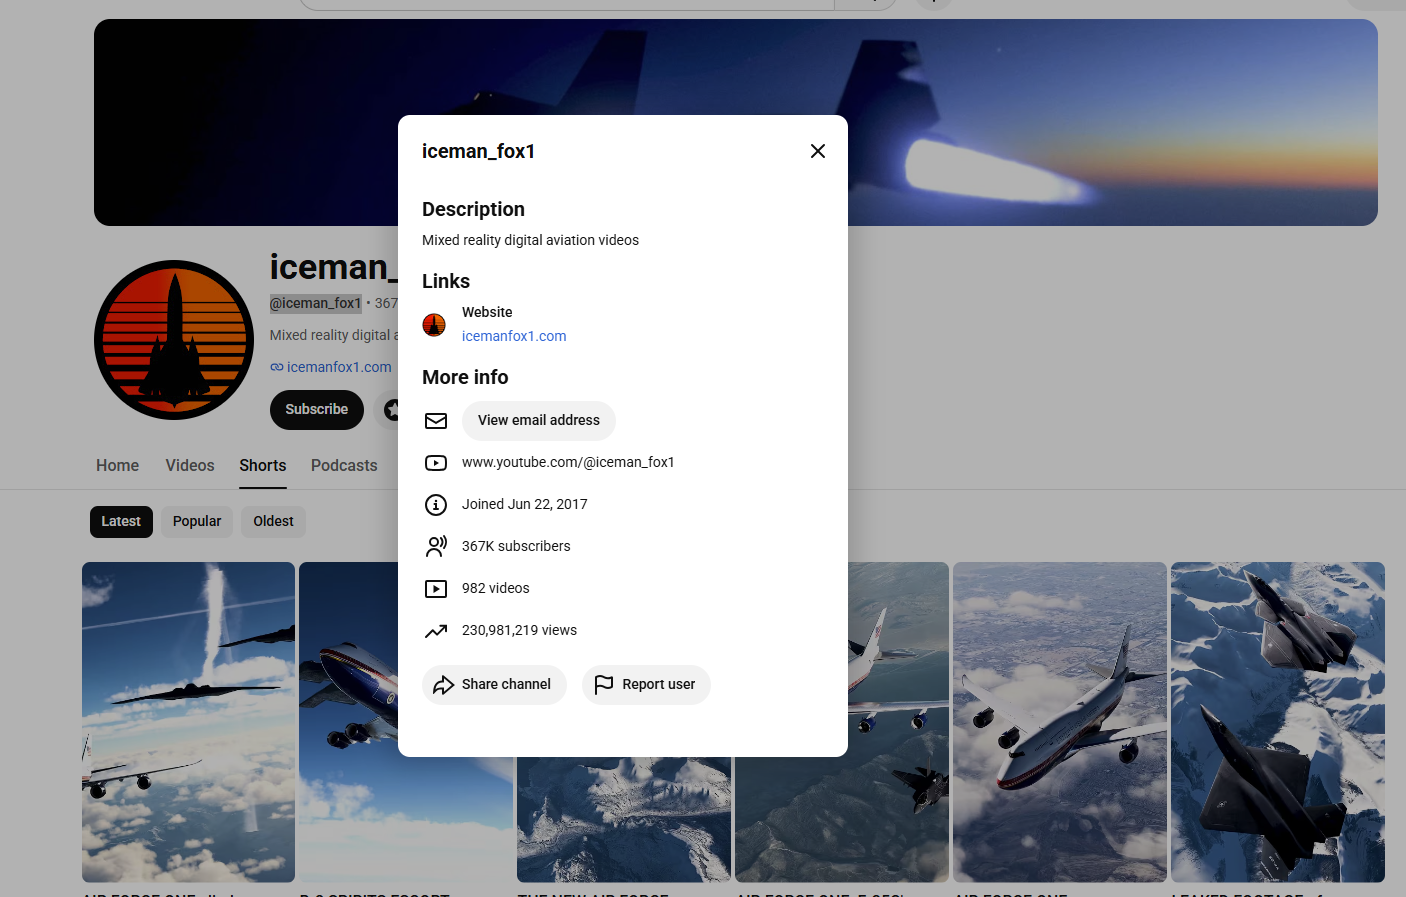Select the '367K subscribers' text

pyautogui.click(x=516, y=547)
